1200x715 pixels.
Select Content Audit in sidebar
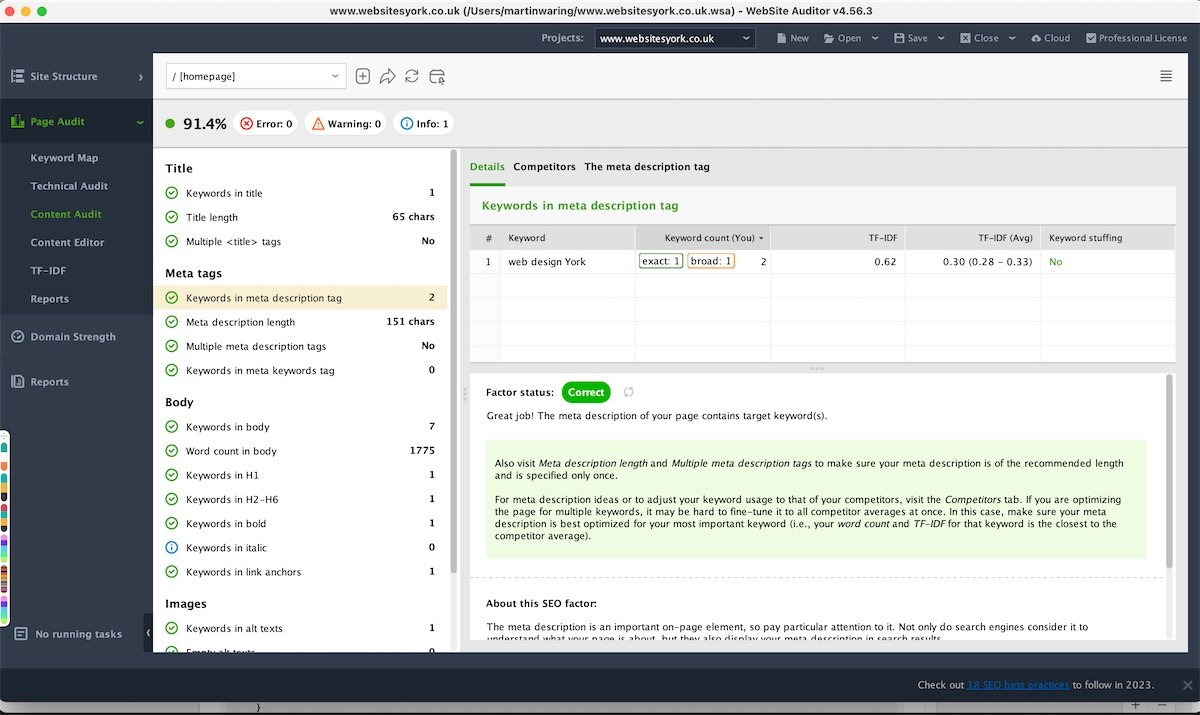[66, 214]
